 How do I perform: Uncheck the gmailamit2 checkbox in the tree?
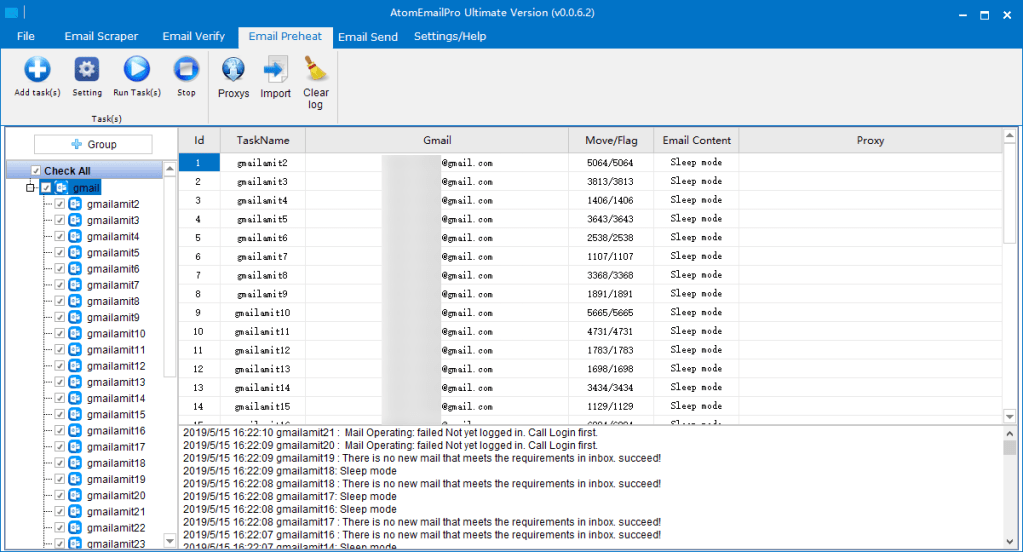click(x=60, y=204)
